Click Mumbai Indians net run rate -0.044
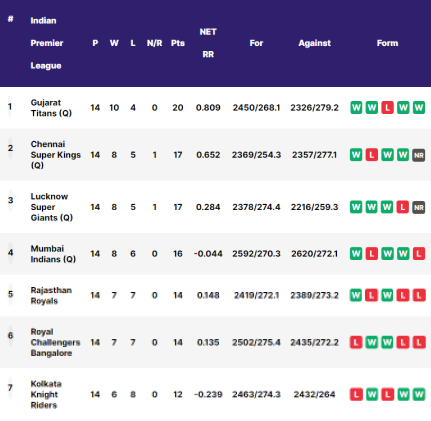The image size is (431, 421). tap(208, 254)
